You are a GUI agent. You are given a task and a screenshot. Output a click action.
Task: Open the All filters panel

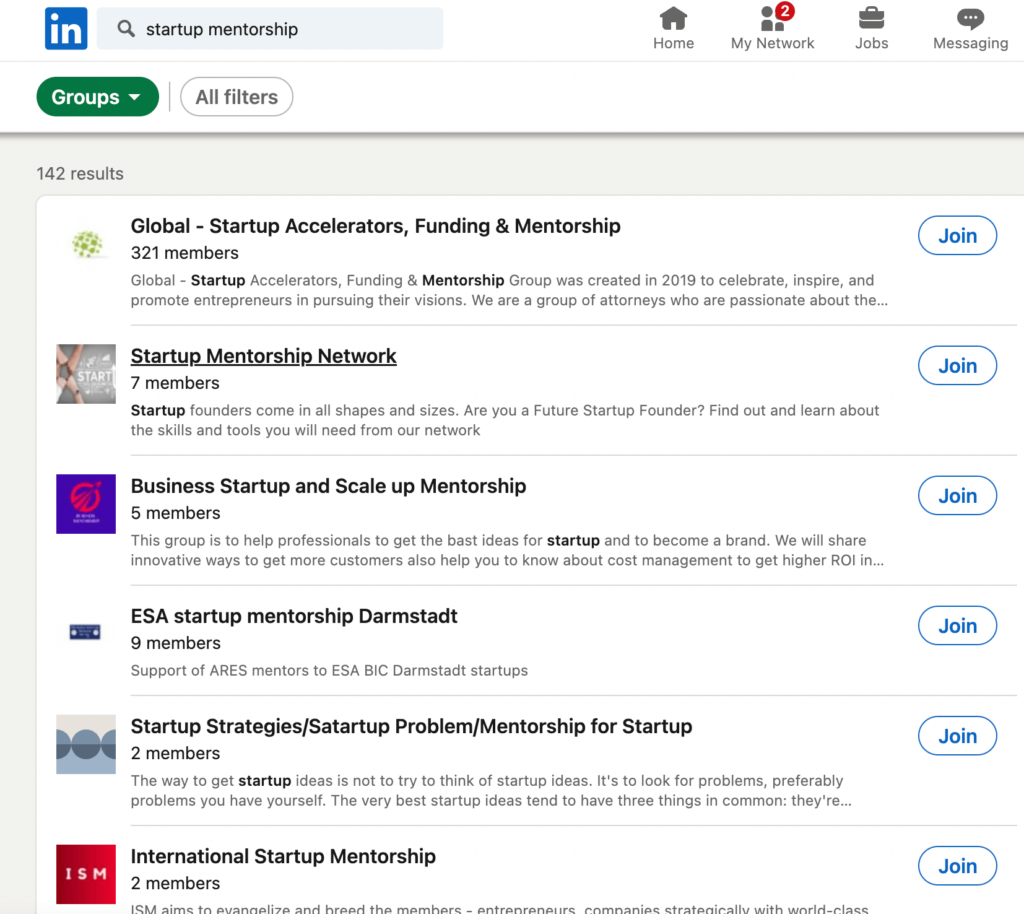(236, 96)
